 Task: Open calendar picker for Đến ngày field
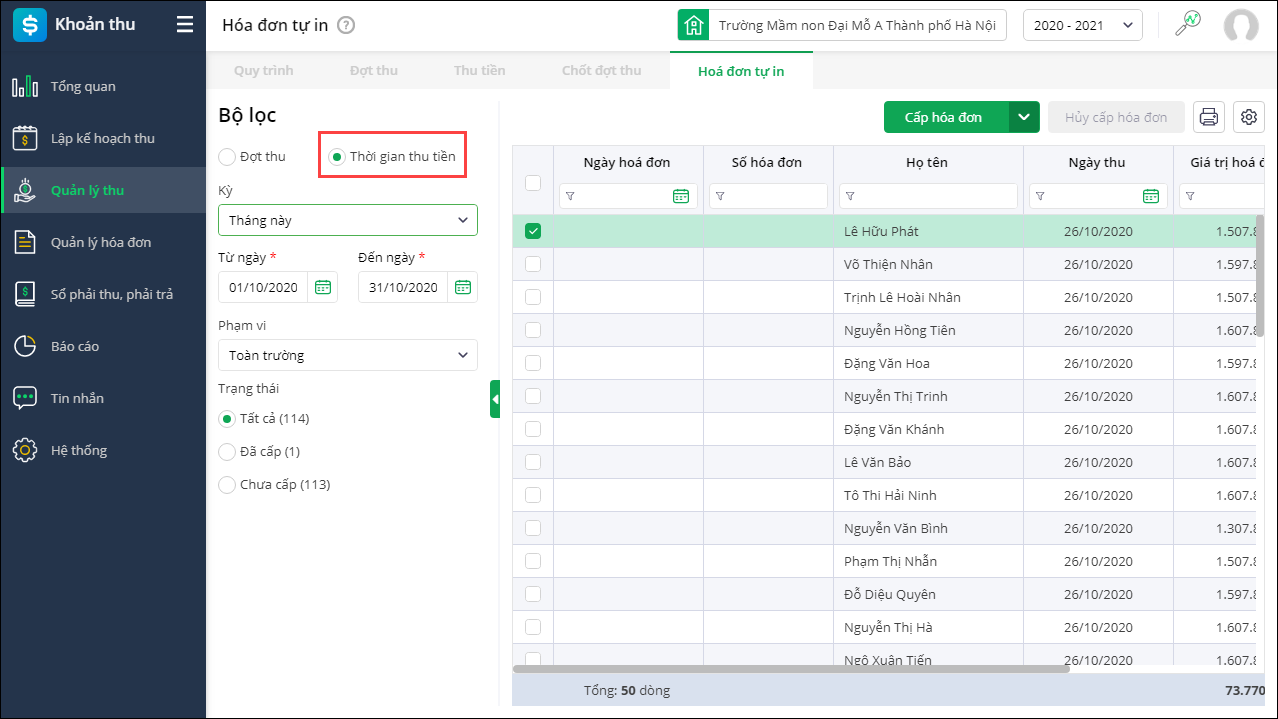[x=463, y=287]
